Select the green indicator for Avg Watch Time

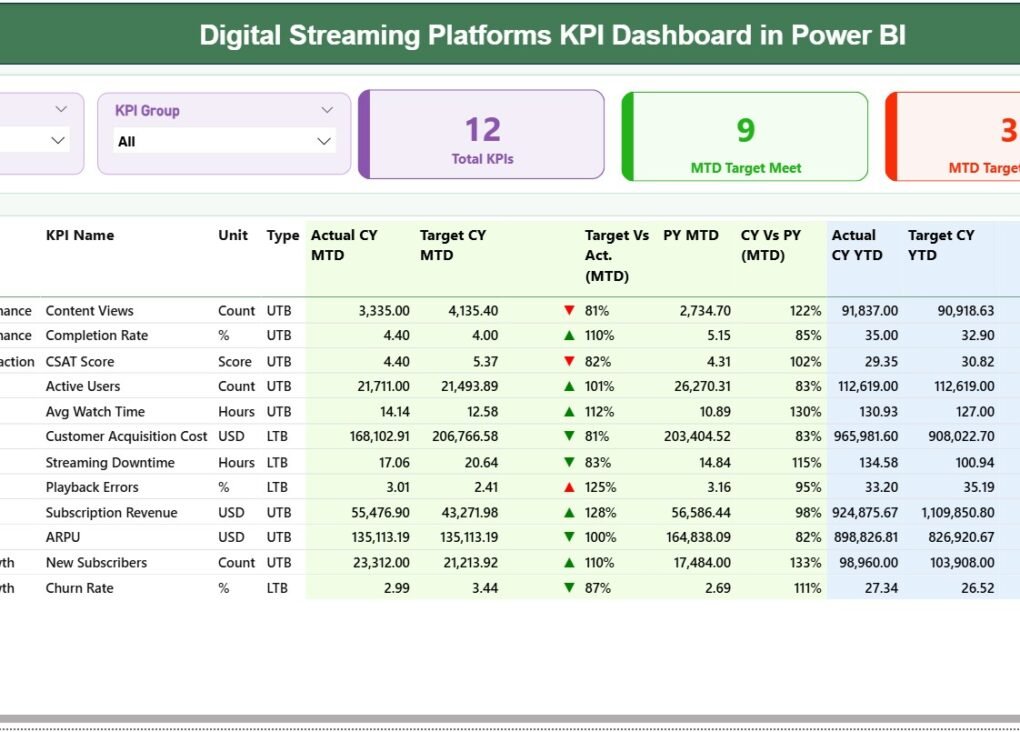(570, 411)
